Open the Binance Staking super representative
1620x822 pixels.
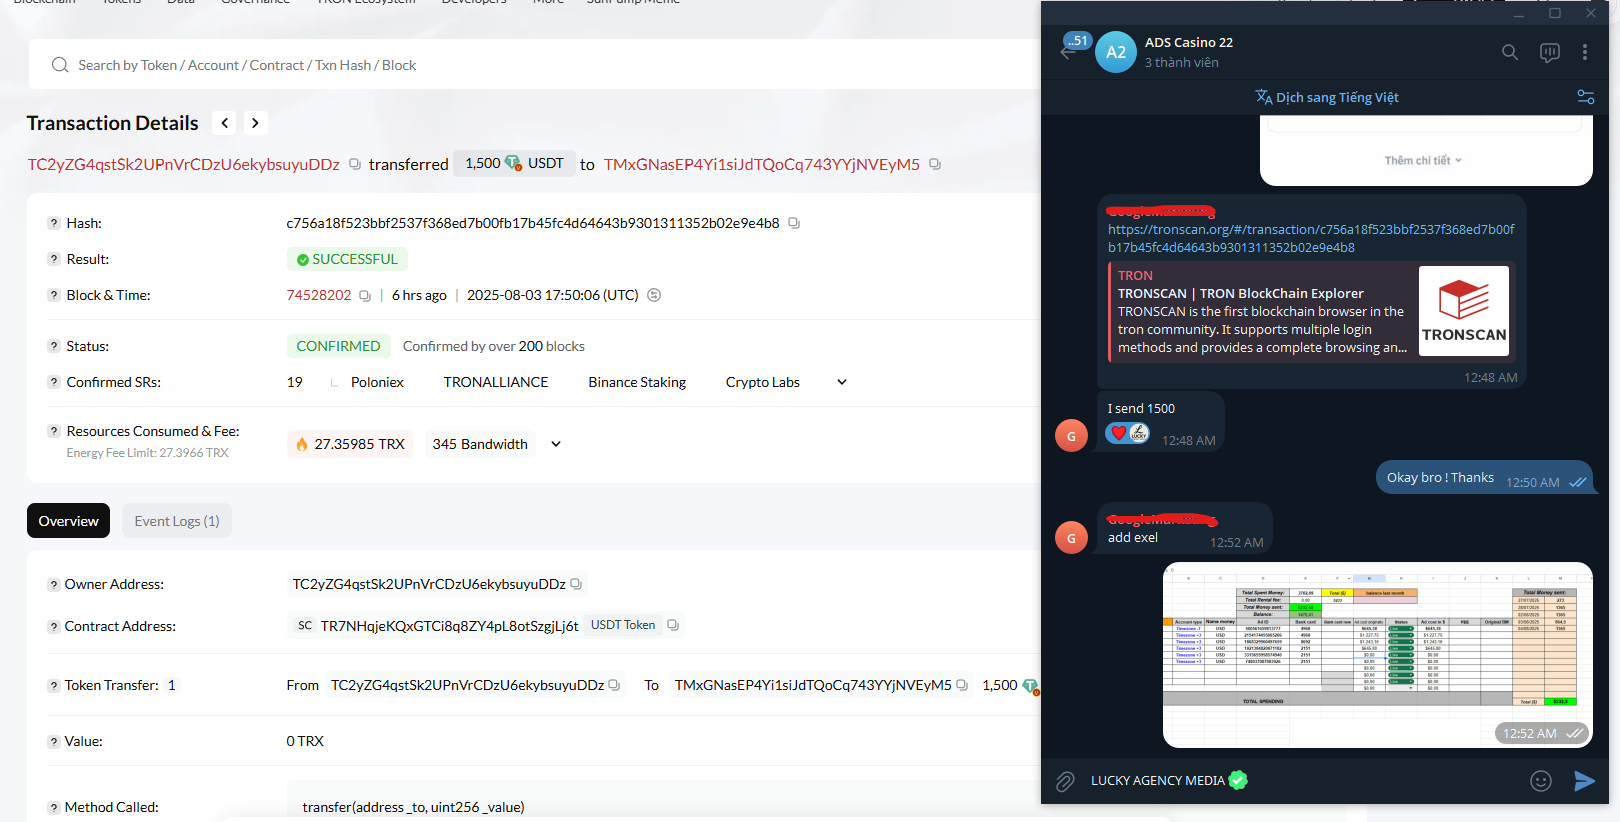637,382
